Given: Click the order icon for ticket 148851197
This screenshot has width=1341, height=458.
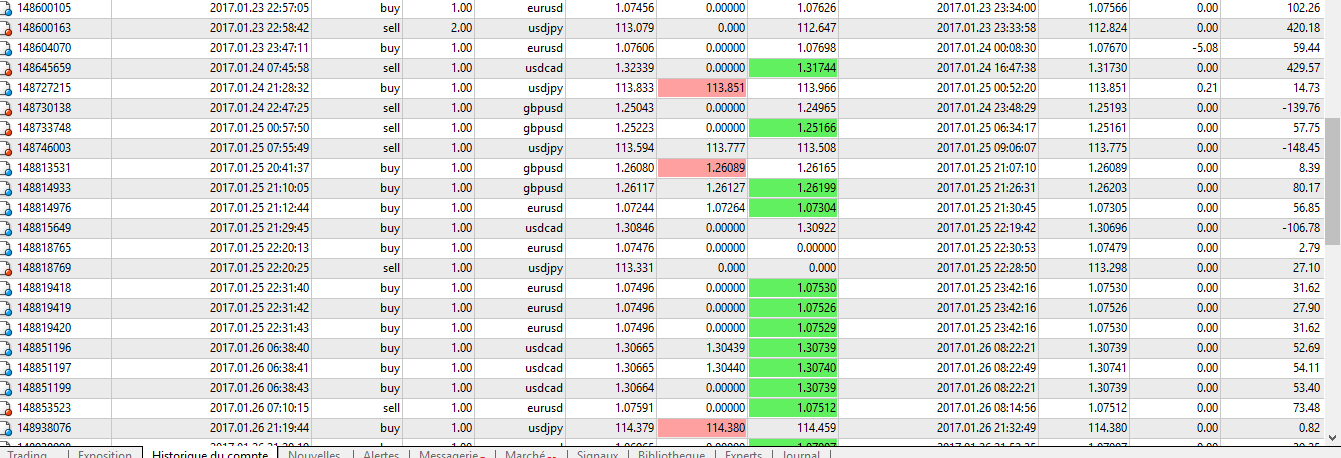Looking at the screenshot, I should [x=7, y=368].
